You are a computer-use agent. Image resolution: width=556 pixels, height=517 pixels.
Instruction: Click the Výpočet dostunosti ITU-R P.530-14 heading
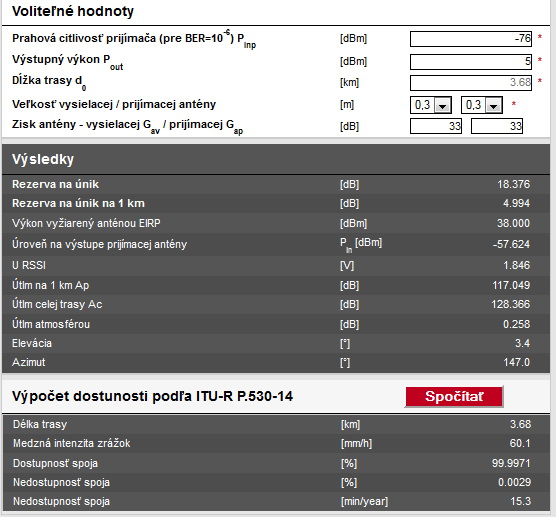152,396
